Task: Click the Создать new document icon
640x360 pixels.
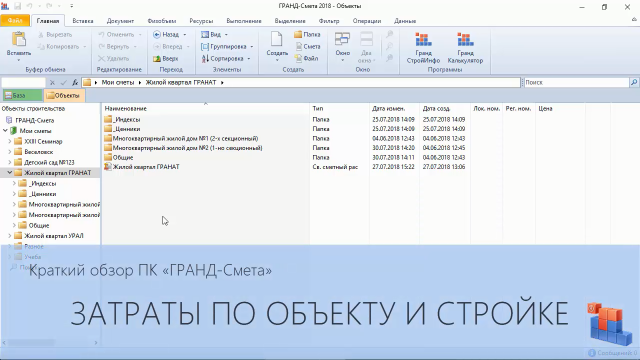Action: (277, 39)
